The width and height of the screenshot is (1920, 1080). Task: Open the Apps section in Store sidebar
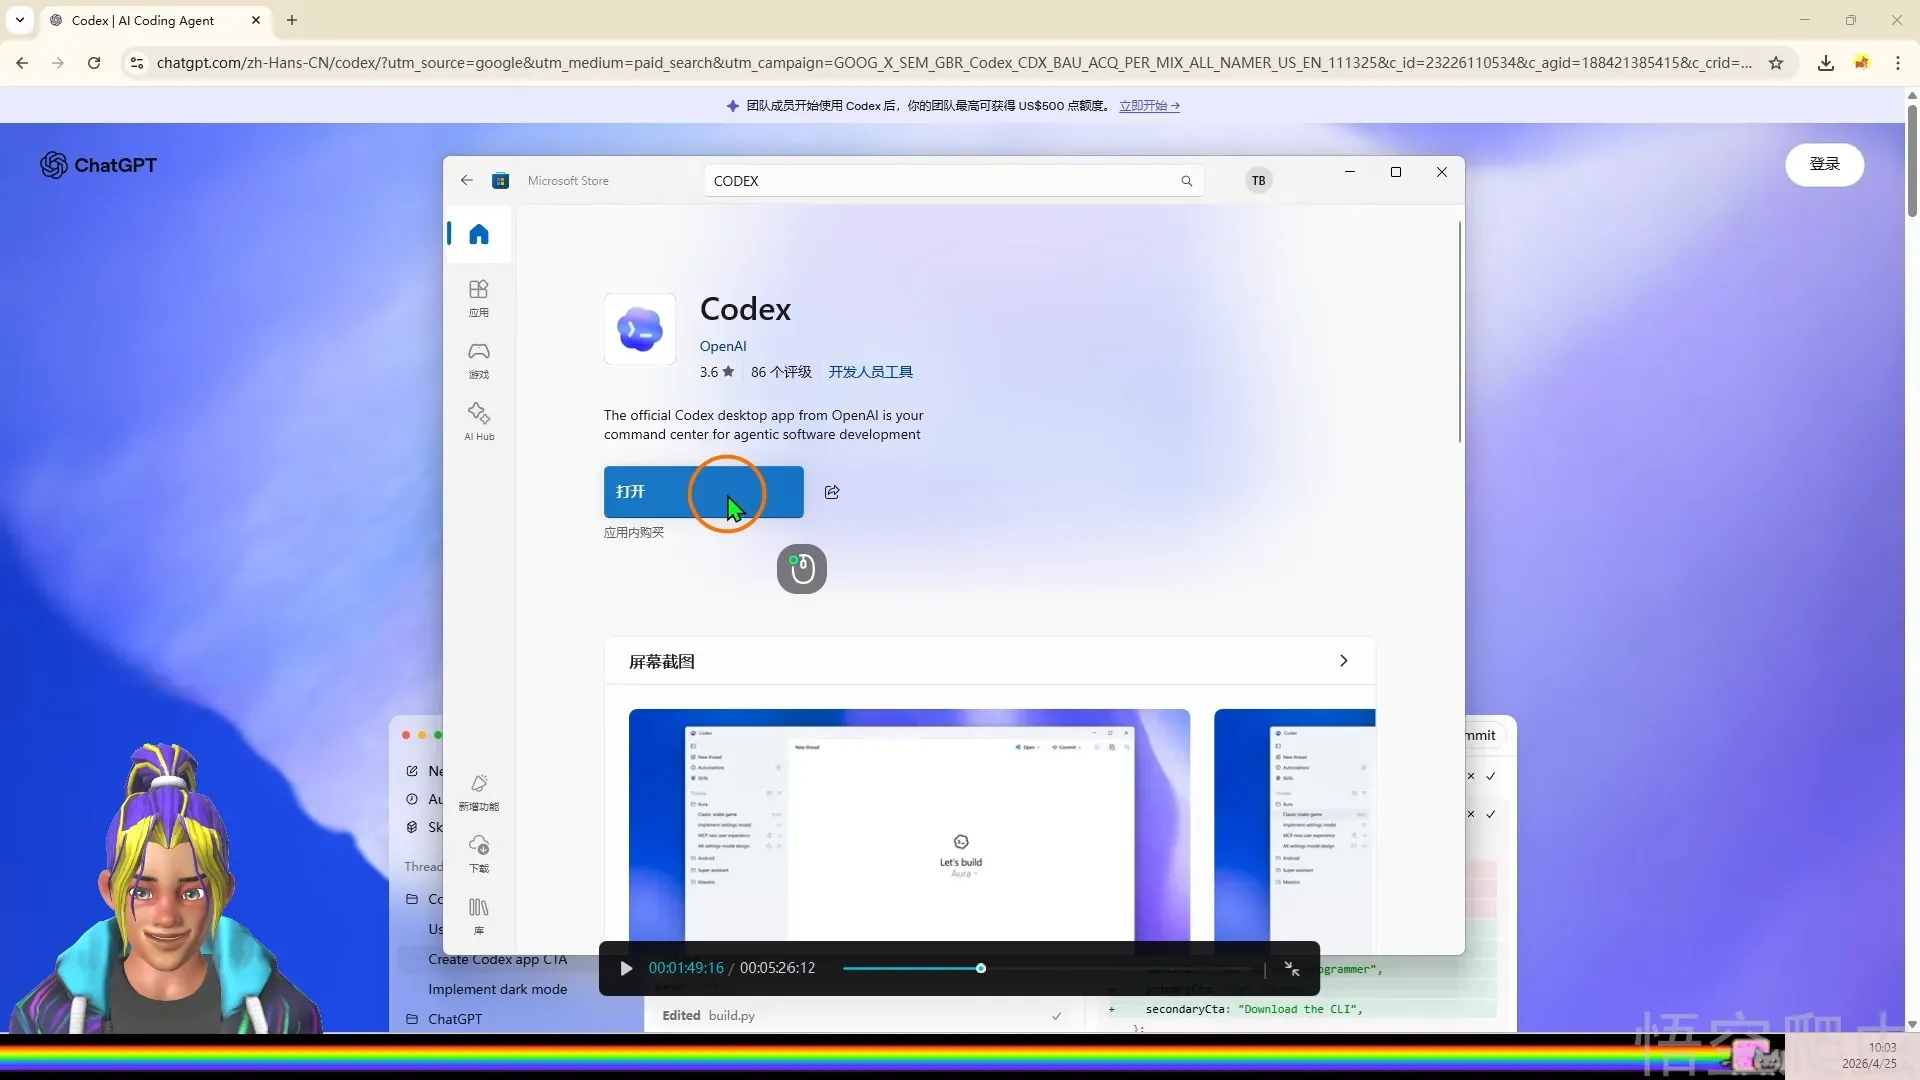pos(479,297)
